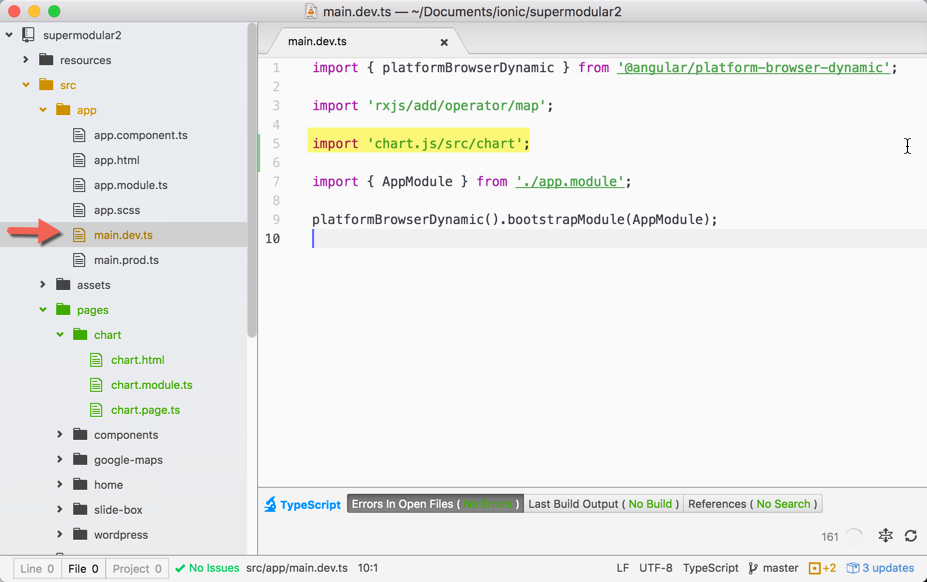Click the green checkmark No Issues indicator
Screen dimensions: 927x582
tap(208, 568)
